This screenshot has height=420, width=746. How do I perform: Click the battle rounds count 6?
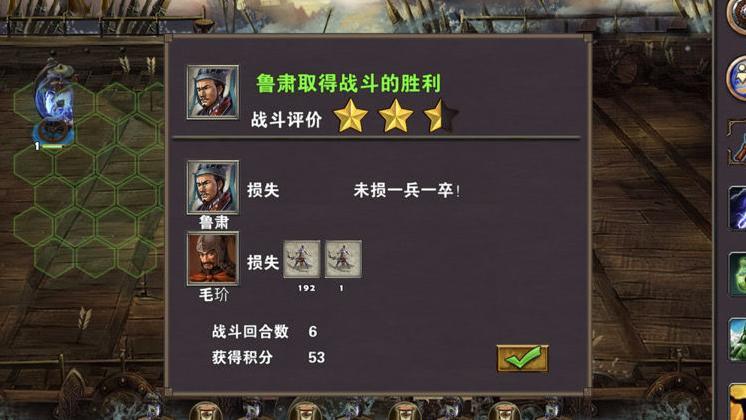tap(313, 332)
